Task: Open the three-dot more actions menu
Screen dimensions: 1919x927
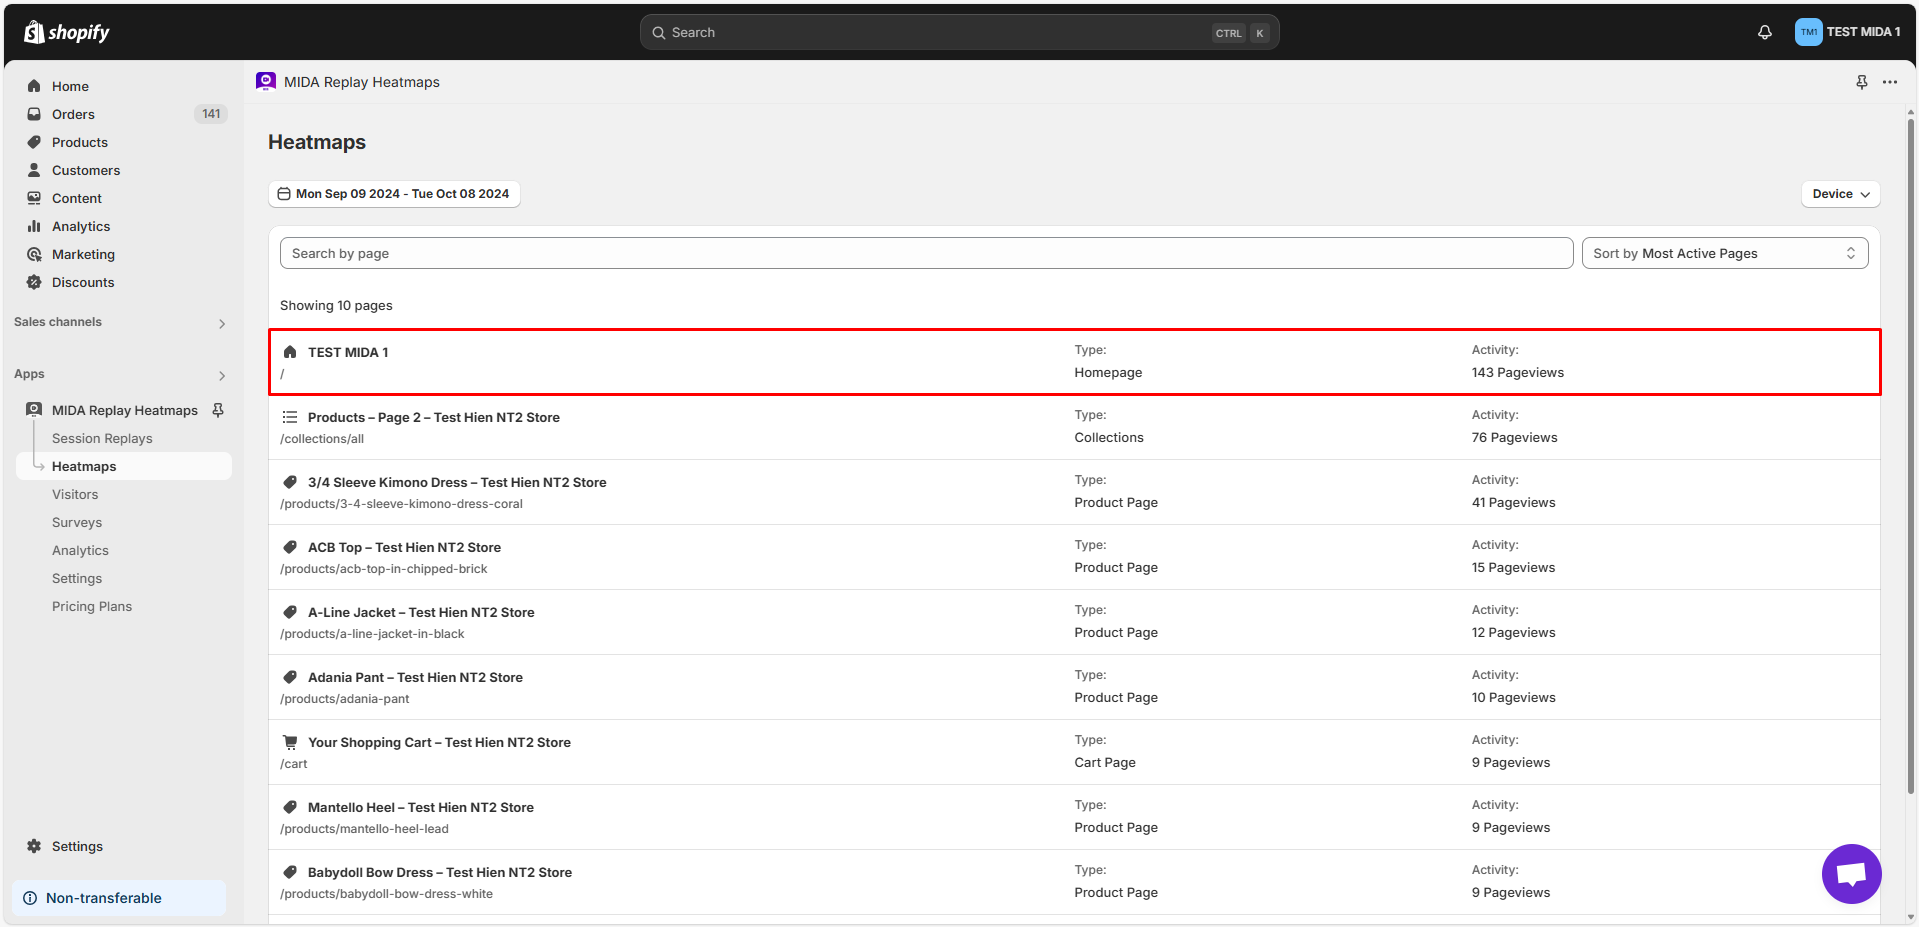Action: [x=1889, y=82]
